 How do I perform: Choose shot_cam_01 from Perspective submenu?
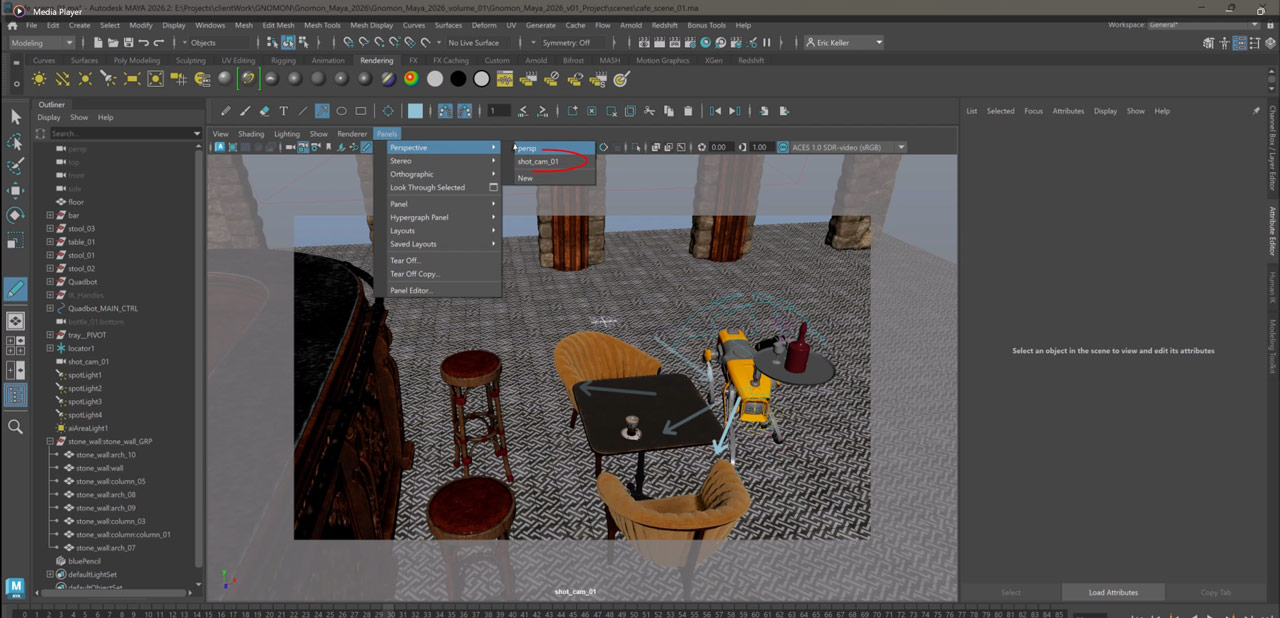pyautogui.click(x=538, y=162)
